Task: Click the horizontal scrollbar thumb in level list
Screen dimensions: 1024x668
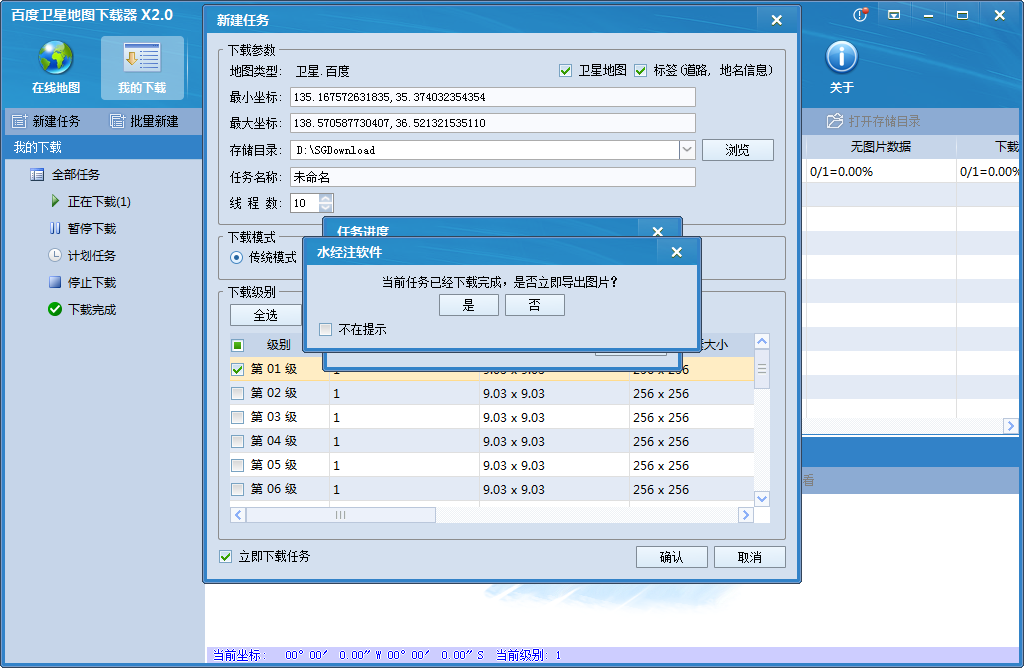Action: (340, 515)
